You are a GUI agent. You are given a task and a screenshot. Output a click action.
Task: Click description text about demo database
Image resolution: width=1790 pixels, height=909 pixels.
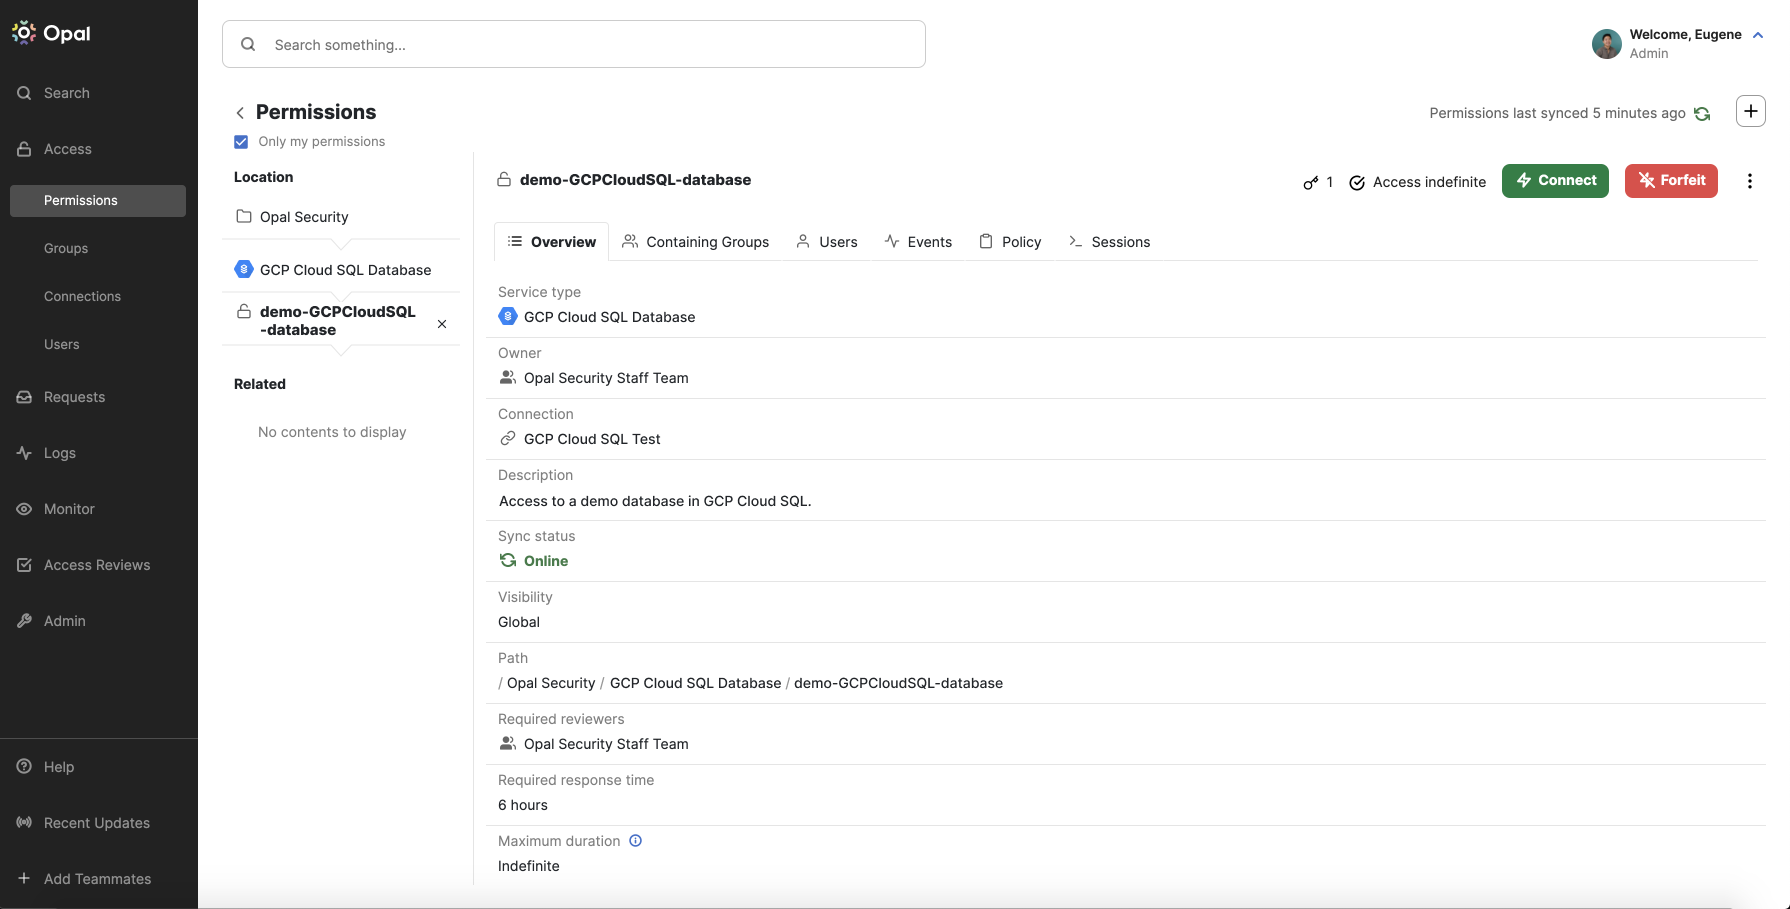tap(655, 501)
